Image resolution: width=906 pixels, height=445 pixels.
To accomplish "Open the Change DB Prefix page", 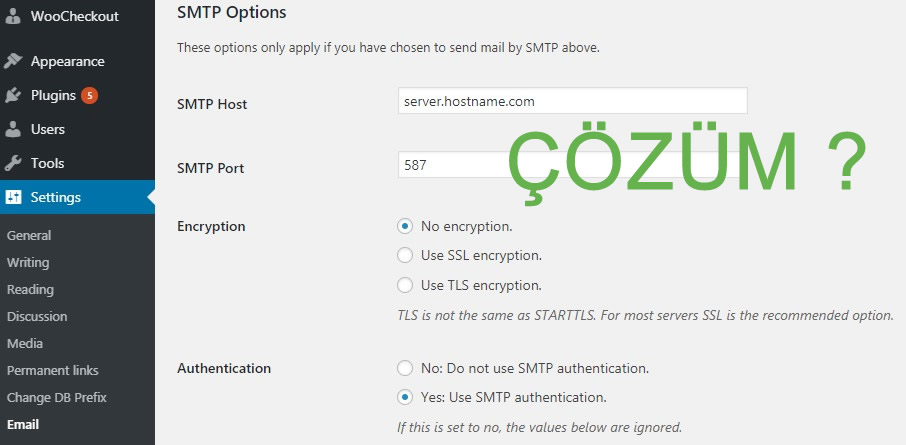I will coord(56,398).
